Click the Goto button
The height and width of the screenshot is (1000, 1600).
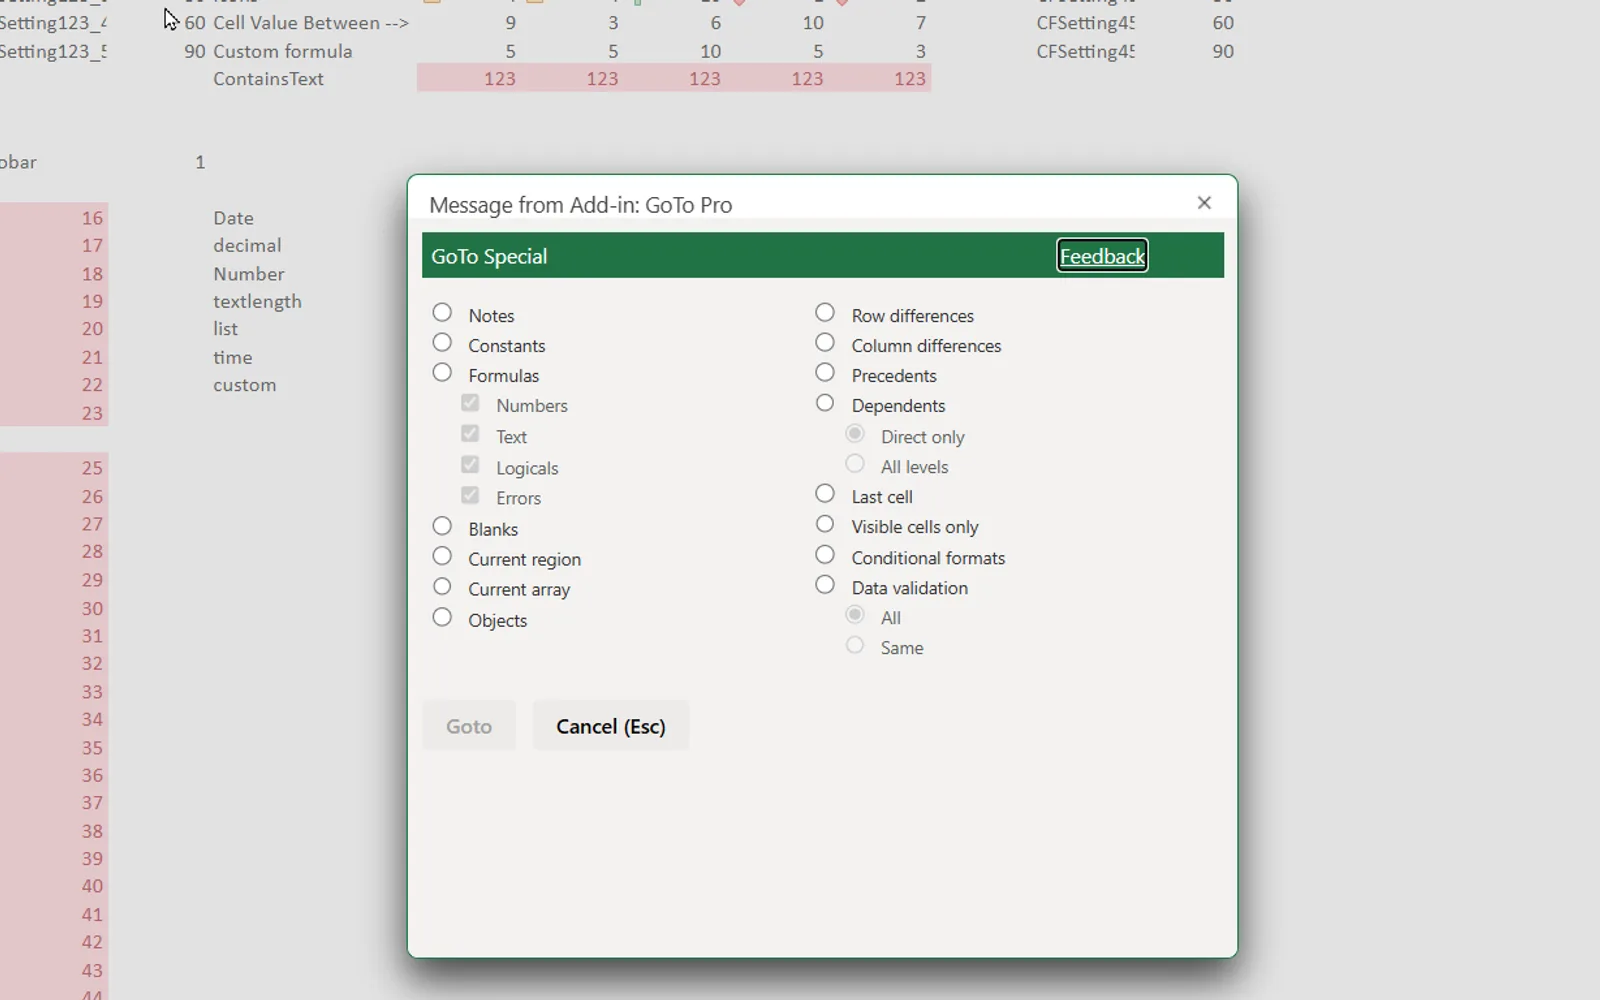tap(469, 726)
